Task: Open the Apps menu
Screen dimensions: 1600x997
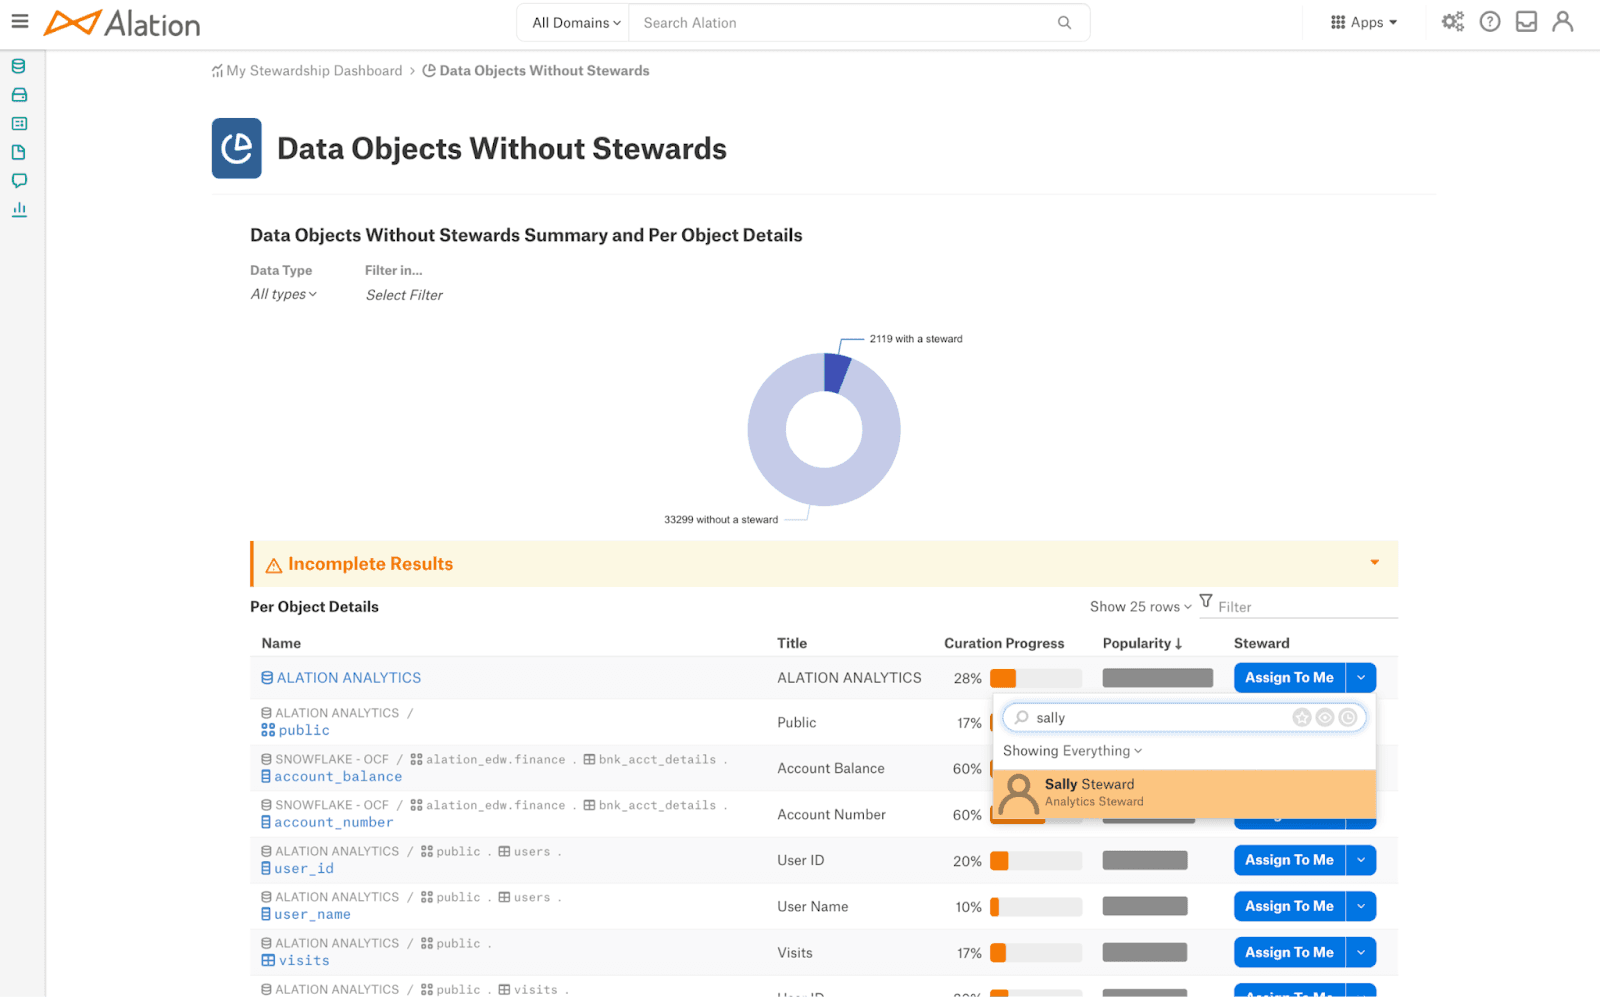Action: (x=1364, y=22)
